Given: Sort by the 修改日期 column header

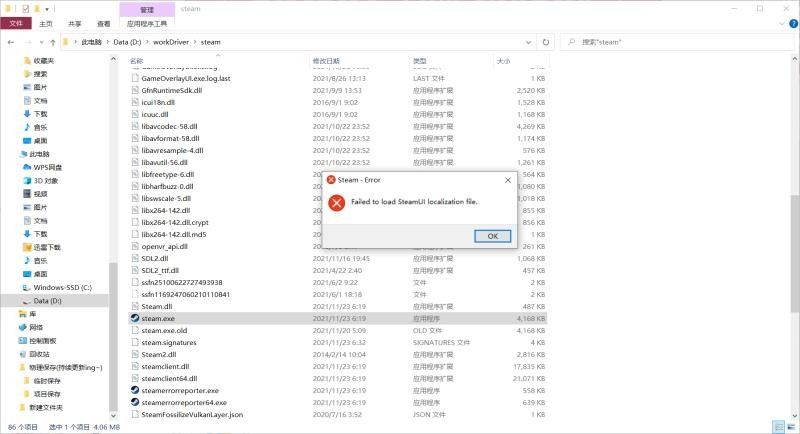Looking at the screenshot, I should point(326,61).
